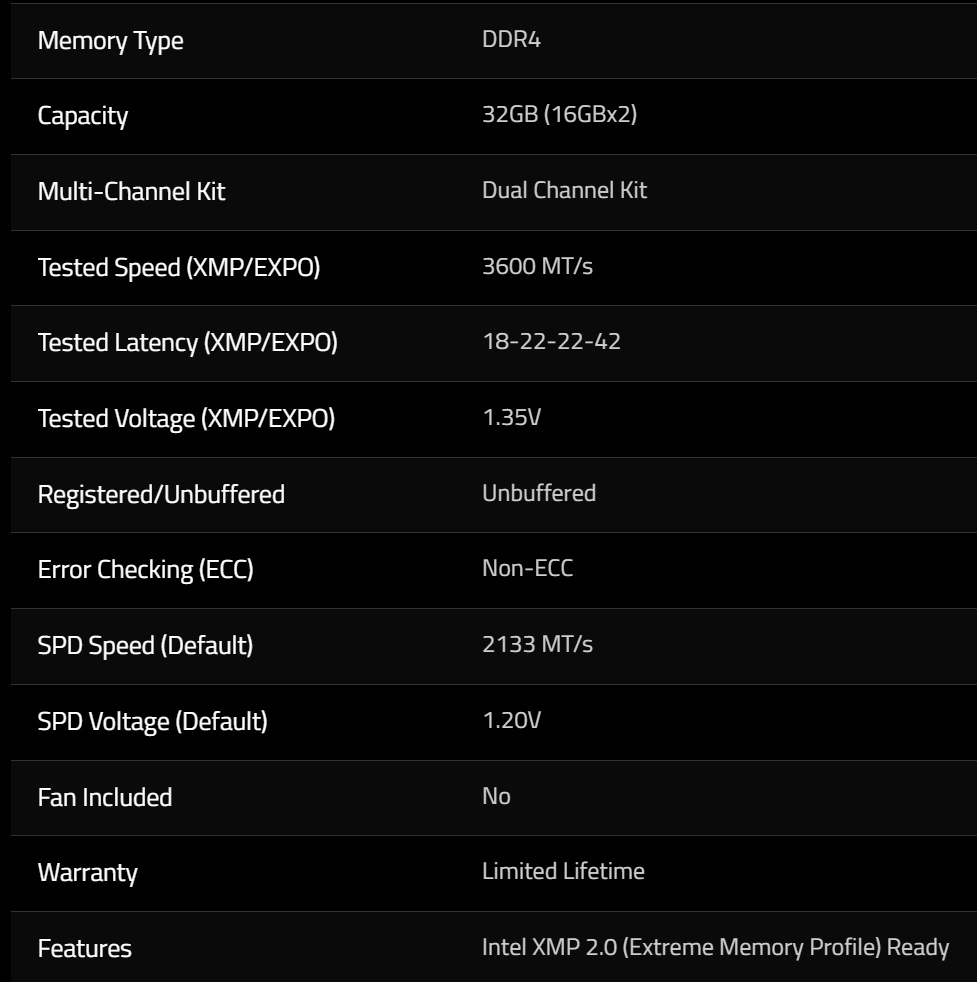Click the Fan Included label
The height and width of the screenshot is (982, 977).
click(104, 798)
